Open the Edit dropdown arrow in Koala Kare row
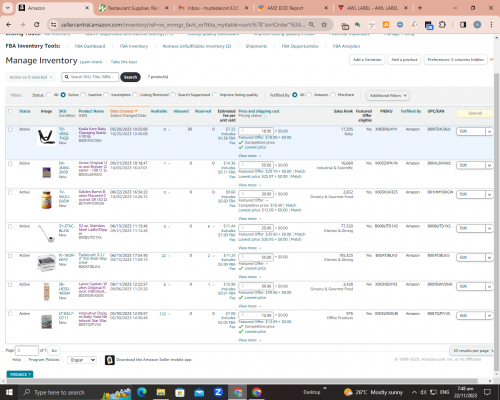This screenshot has width=500, height=400. click(489, 132)
